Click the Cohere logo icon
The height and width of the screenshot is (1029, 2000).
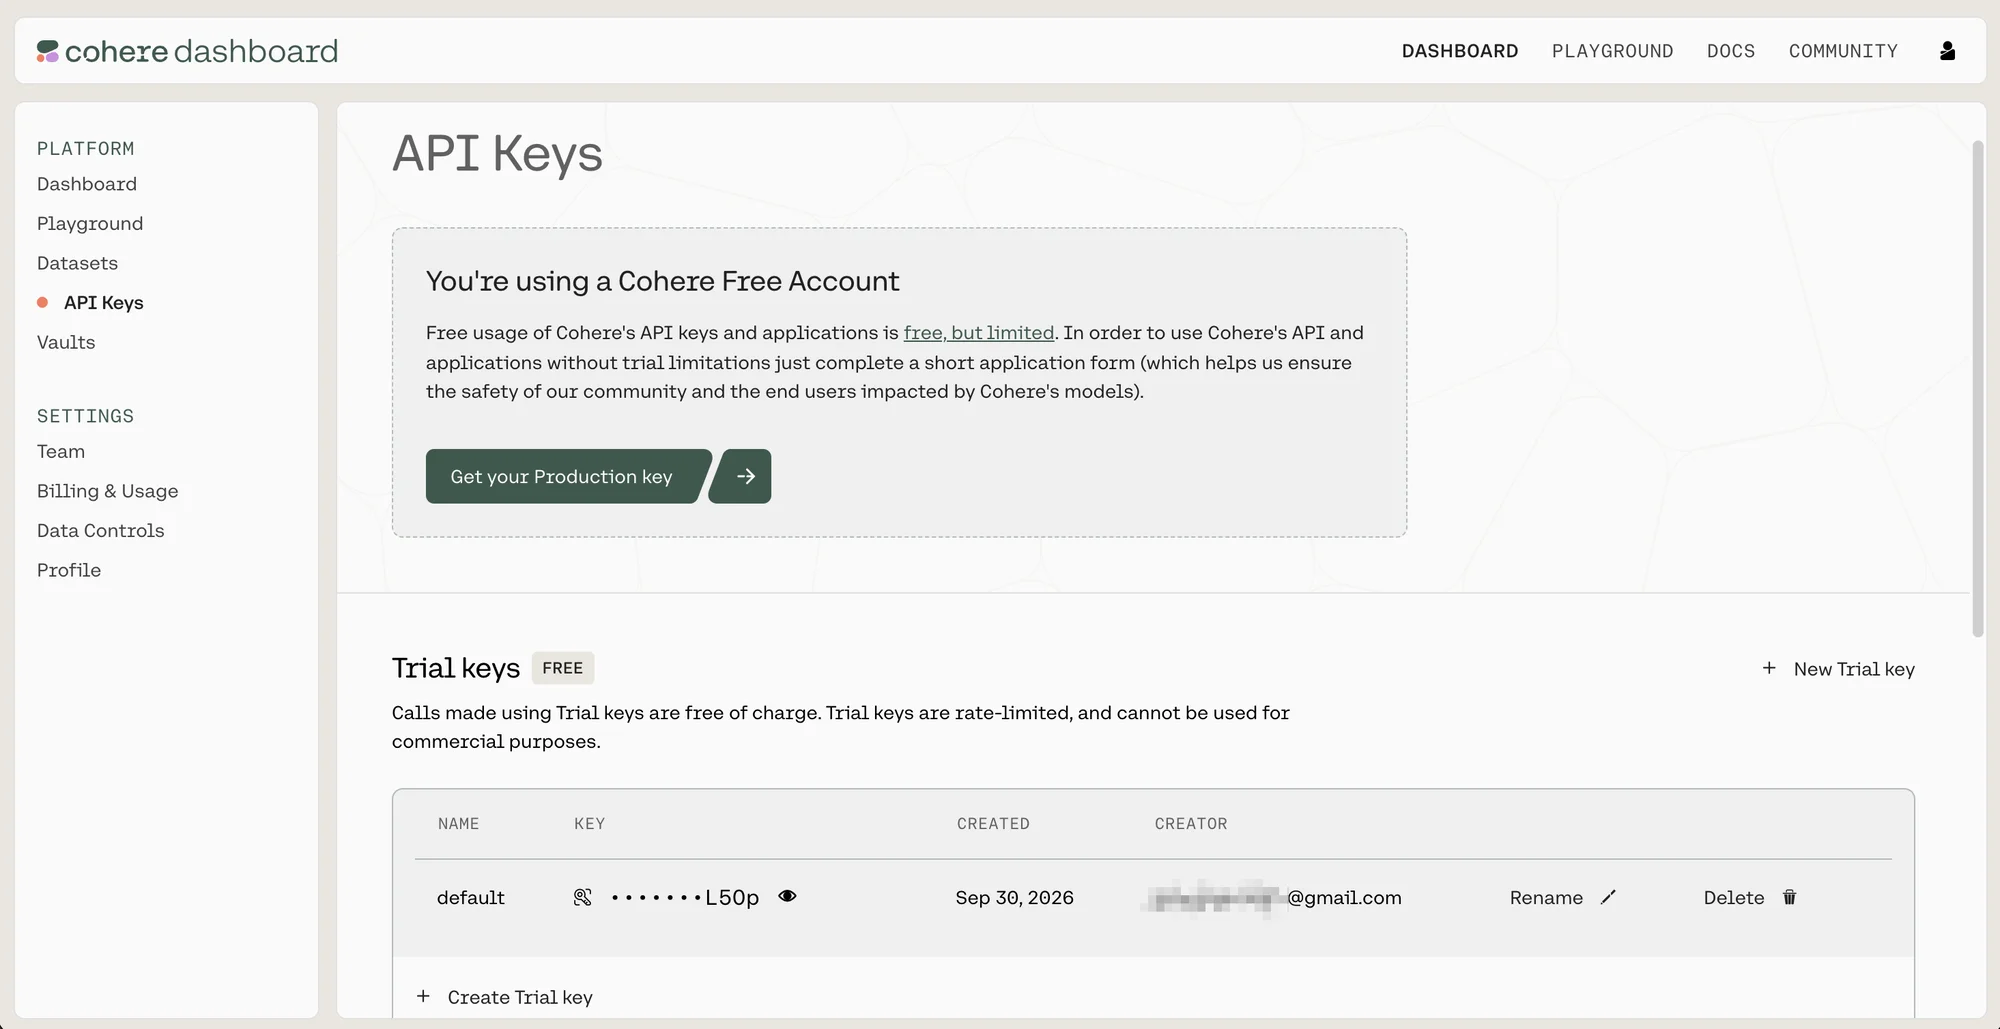click(x=48, y=51)
